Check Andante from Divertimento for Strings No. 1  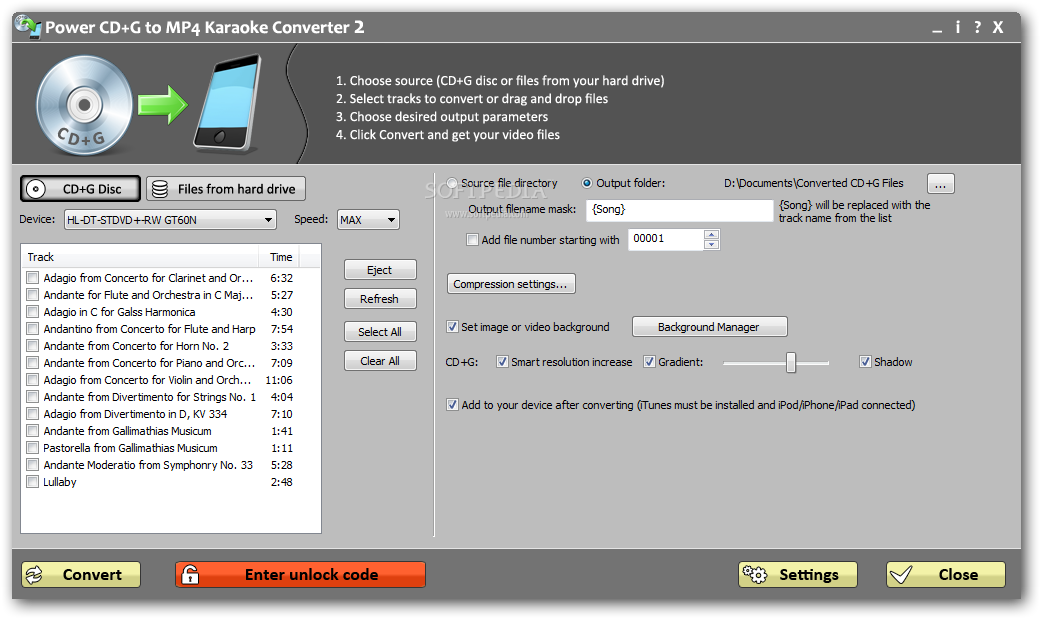click(33, 397)
